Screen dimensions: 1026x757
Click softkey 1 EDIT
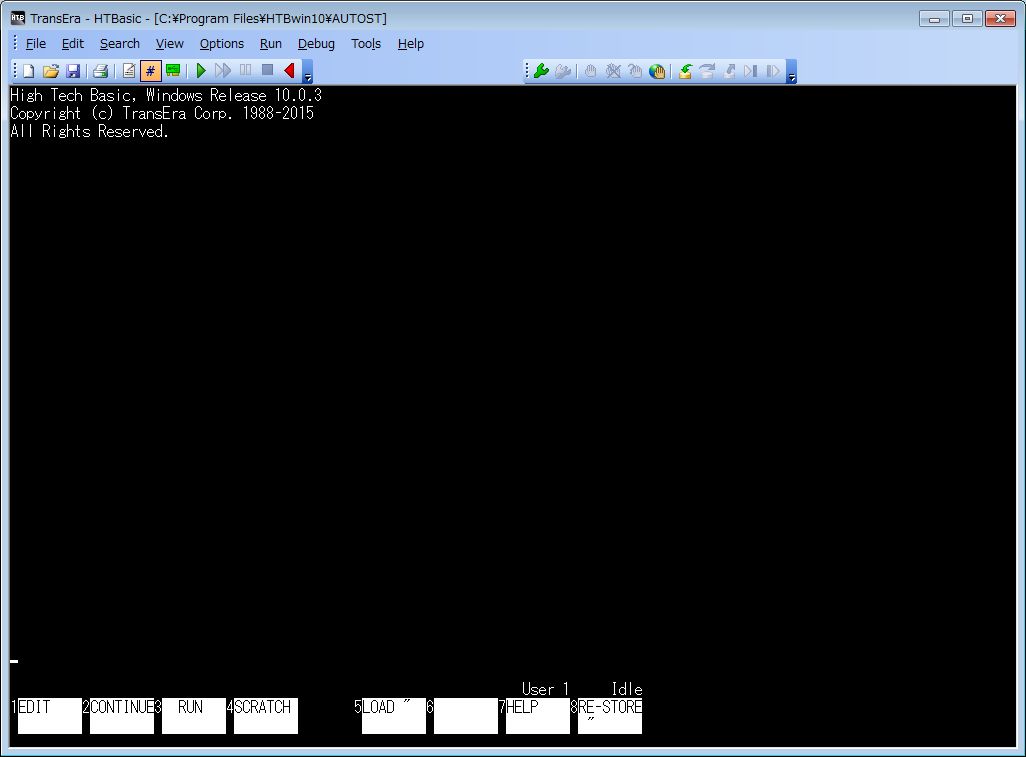click(x=50, y=716)
